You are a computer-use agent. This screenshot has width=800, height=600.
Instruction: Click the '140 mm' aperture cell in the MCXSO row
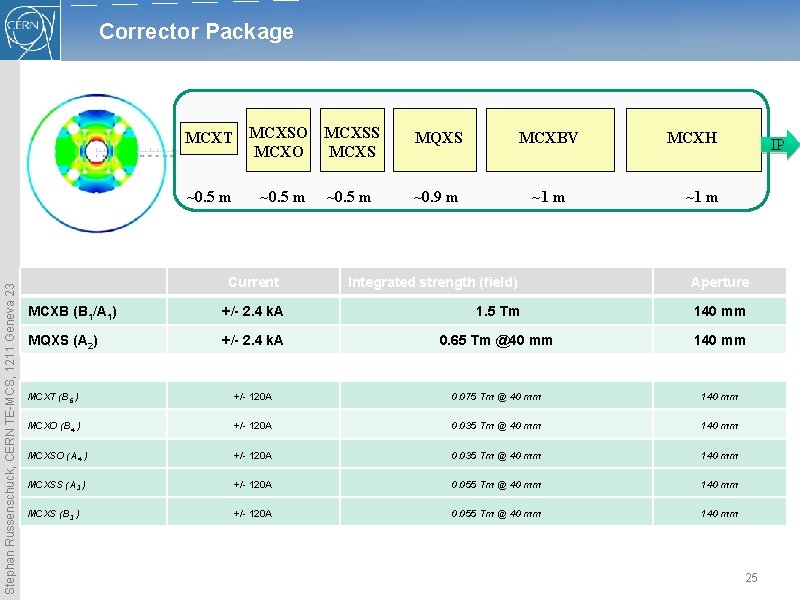coord(720,455)
